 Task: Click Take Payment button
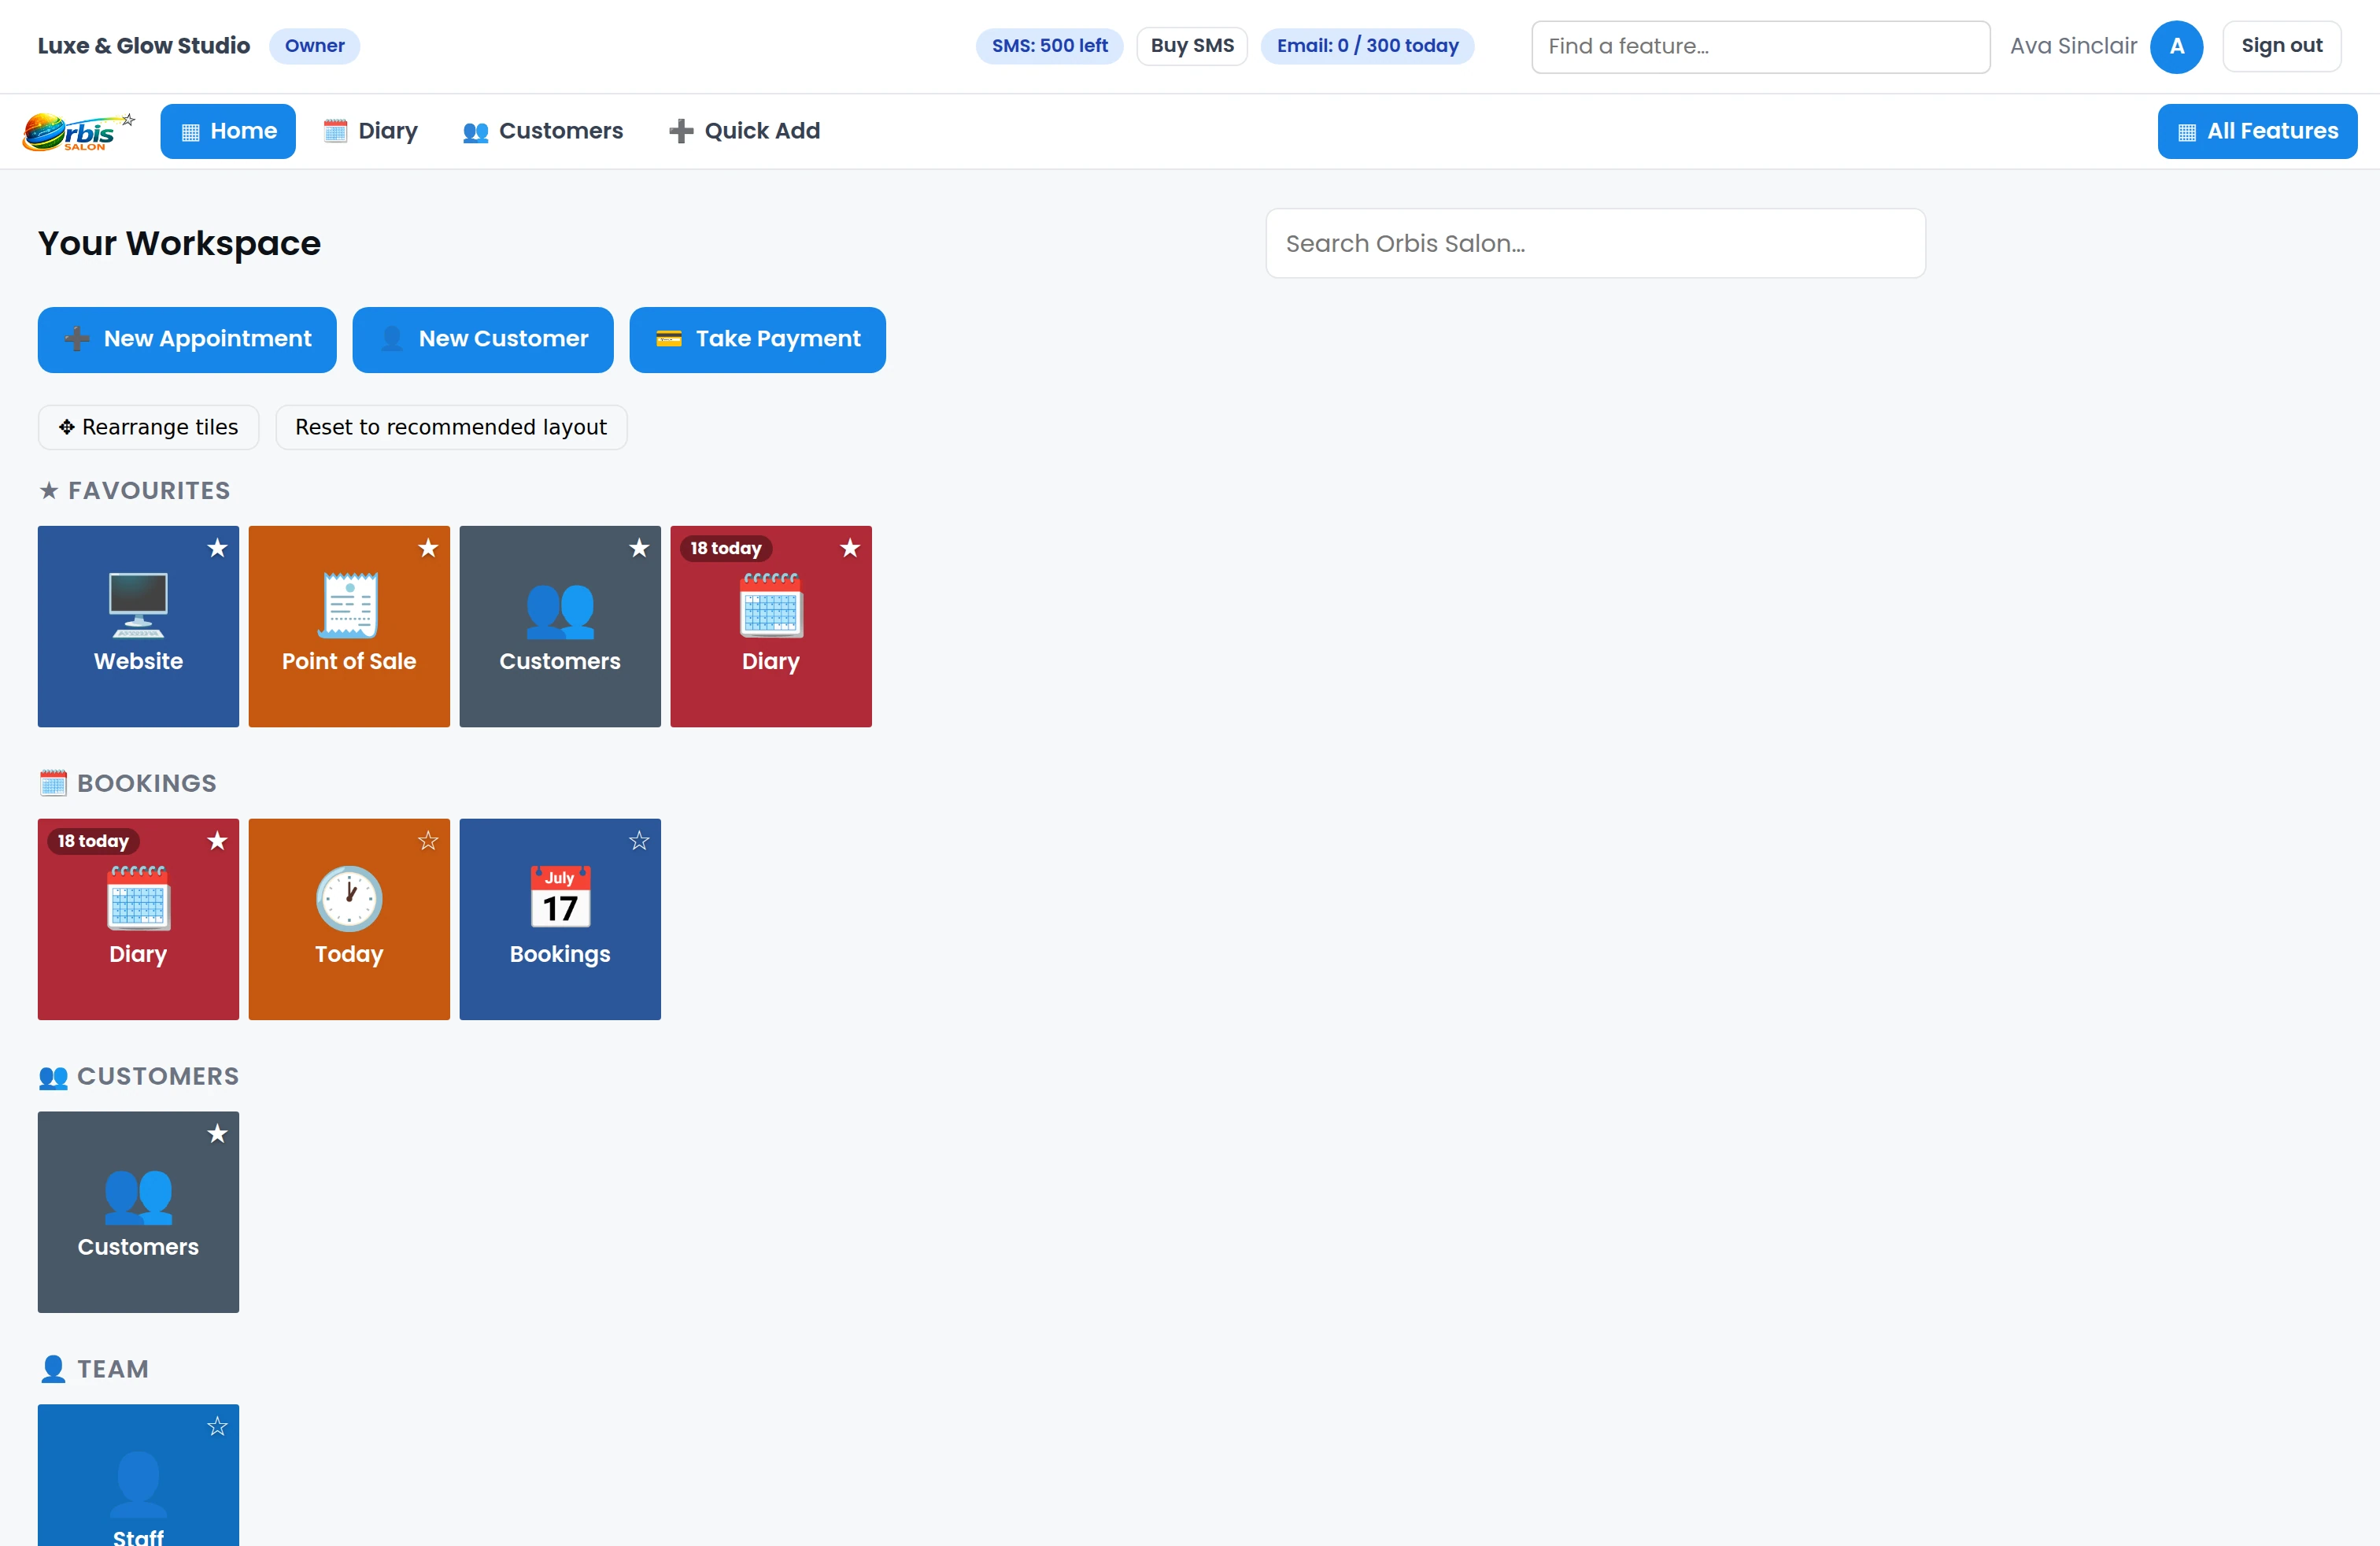(x=758, y=340)
